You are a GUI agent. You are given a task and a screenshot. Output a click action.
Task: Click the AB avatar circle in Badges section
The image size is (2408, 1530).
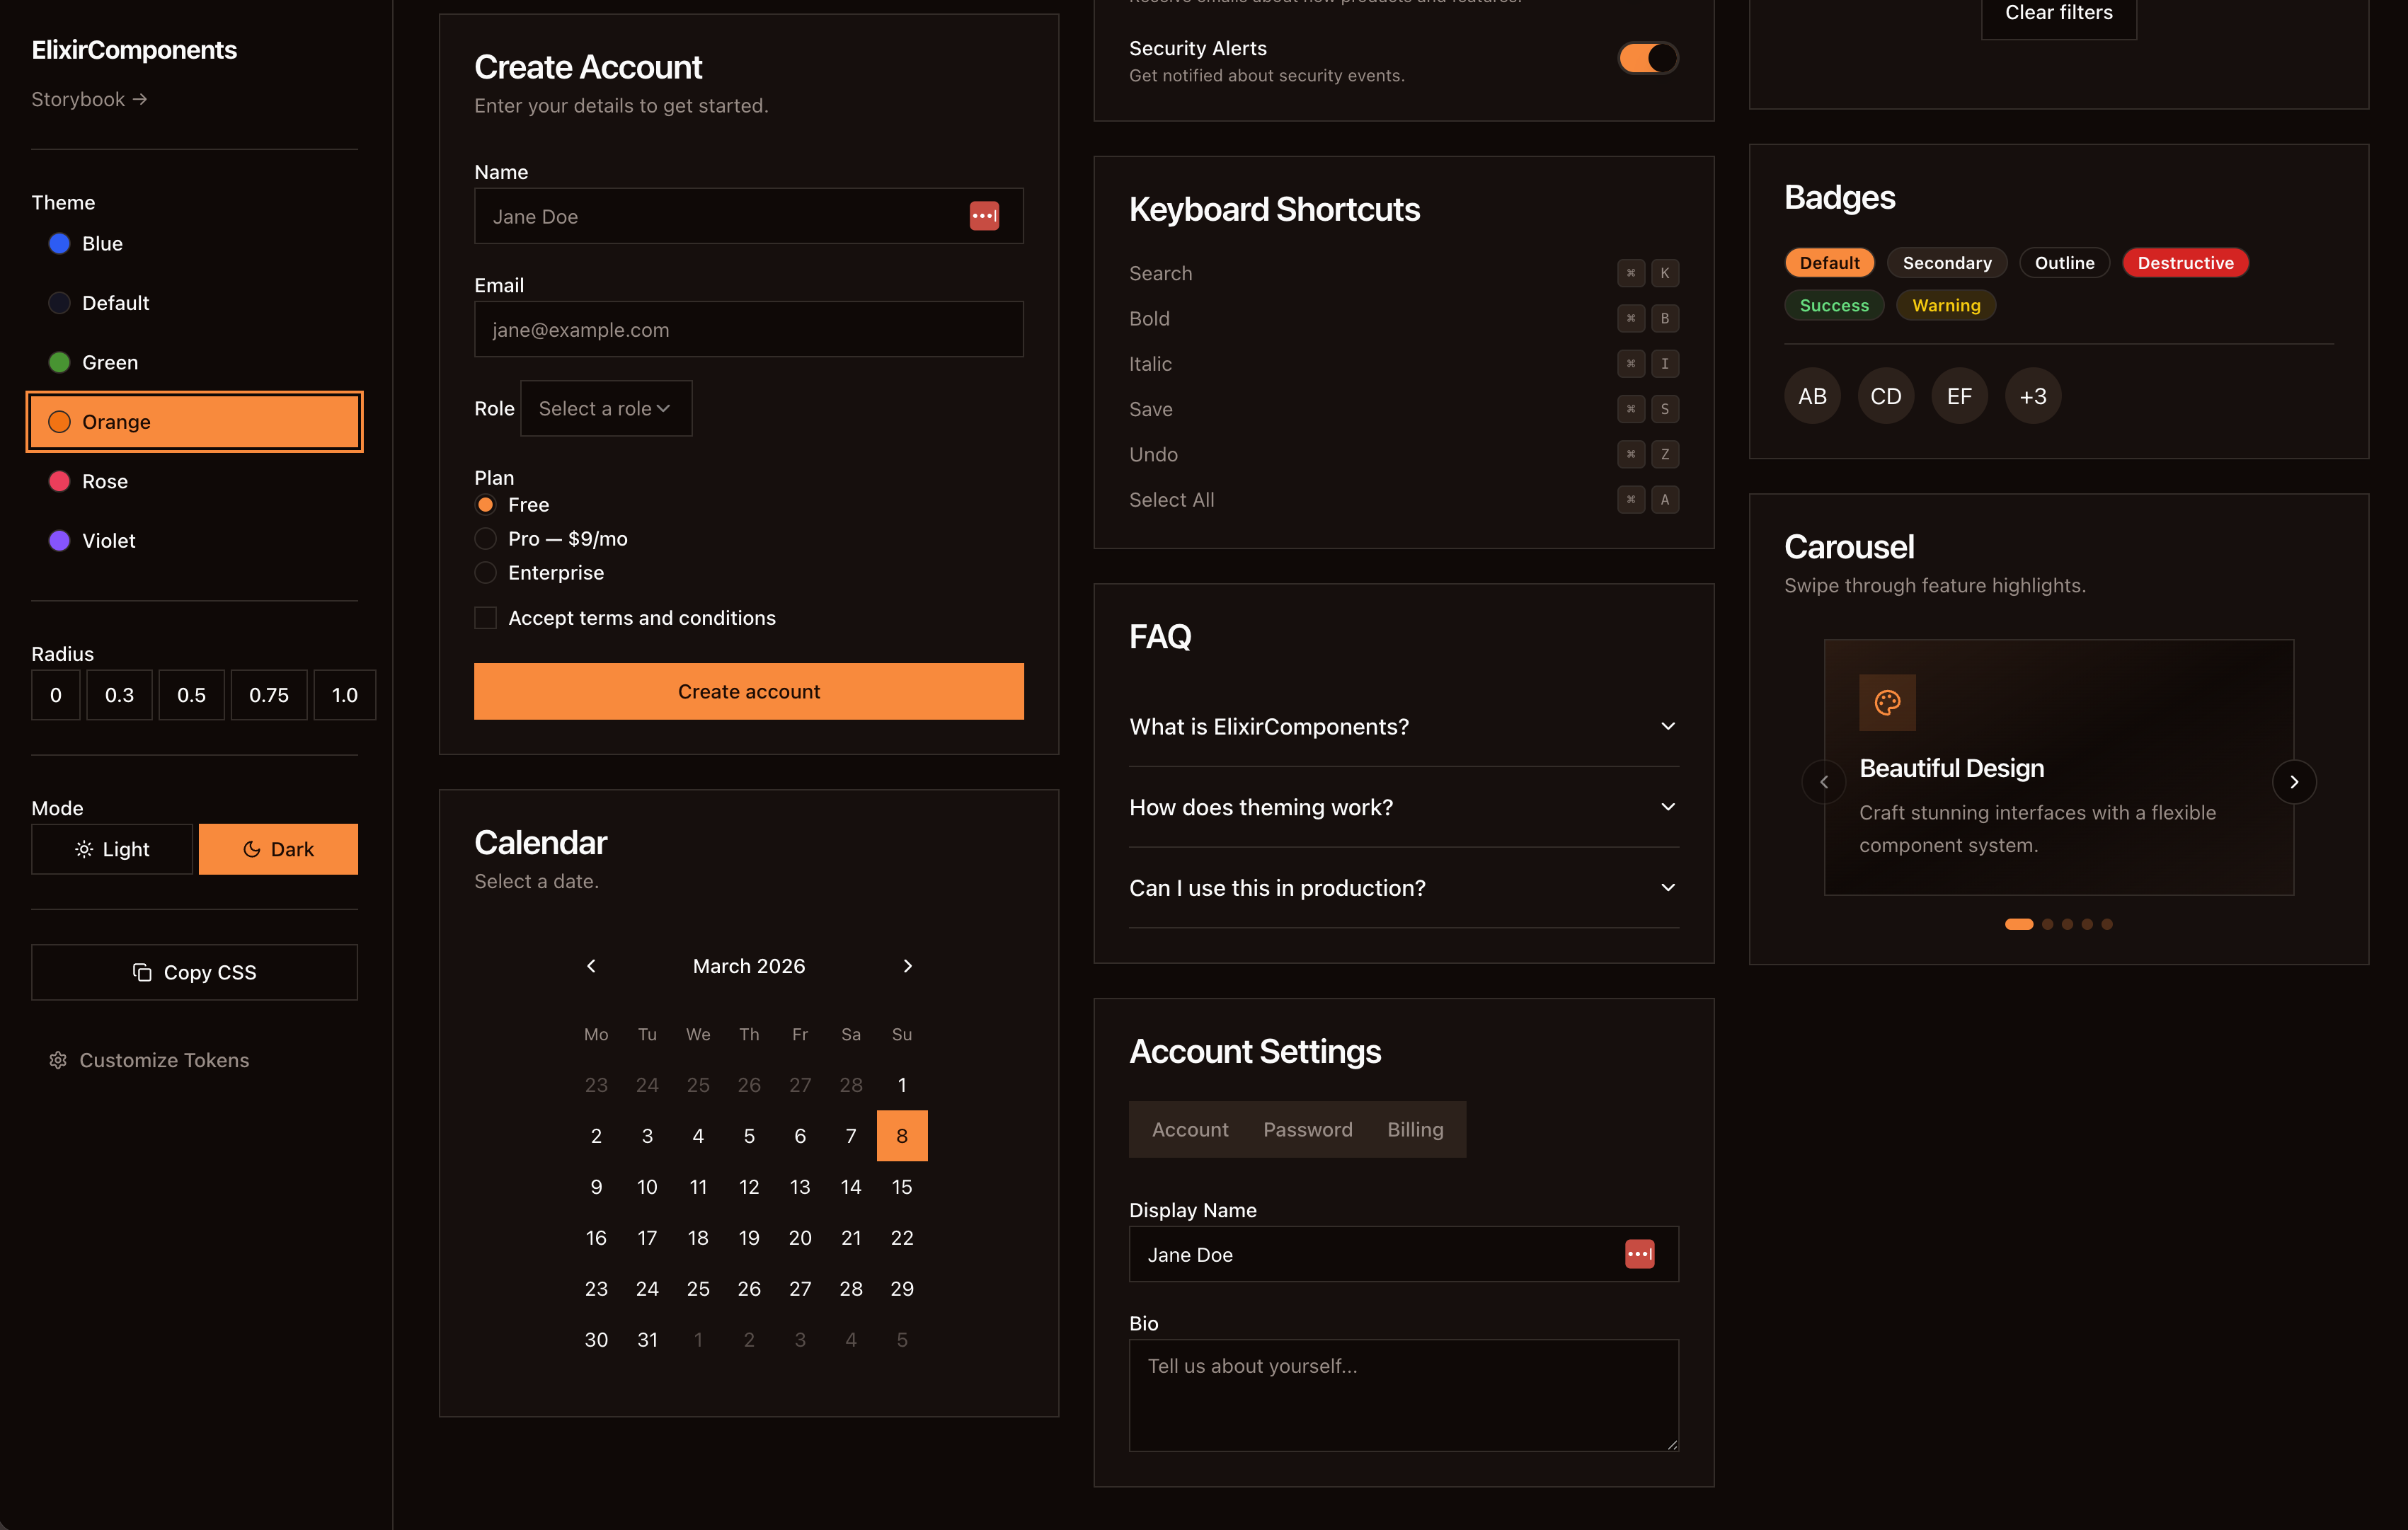(1811, 395)
